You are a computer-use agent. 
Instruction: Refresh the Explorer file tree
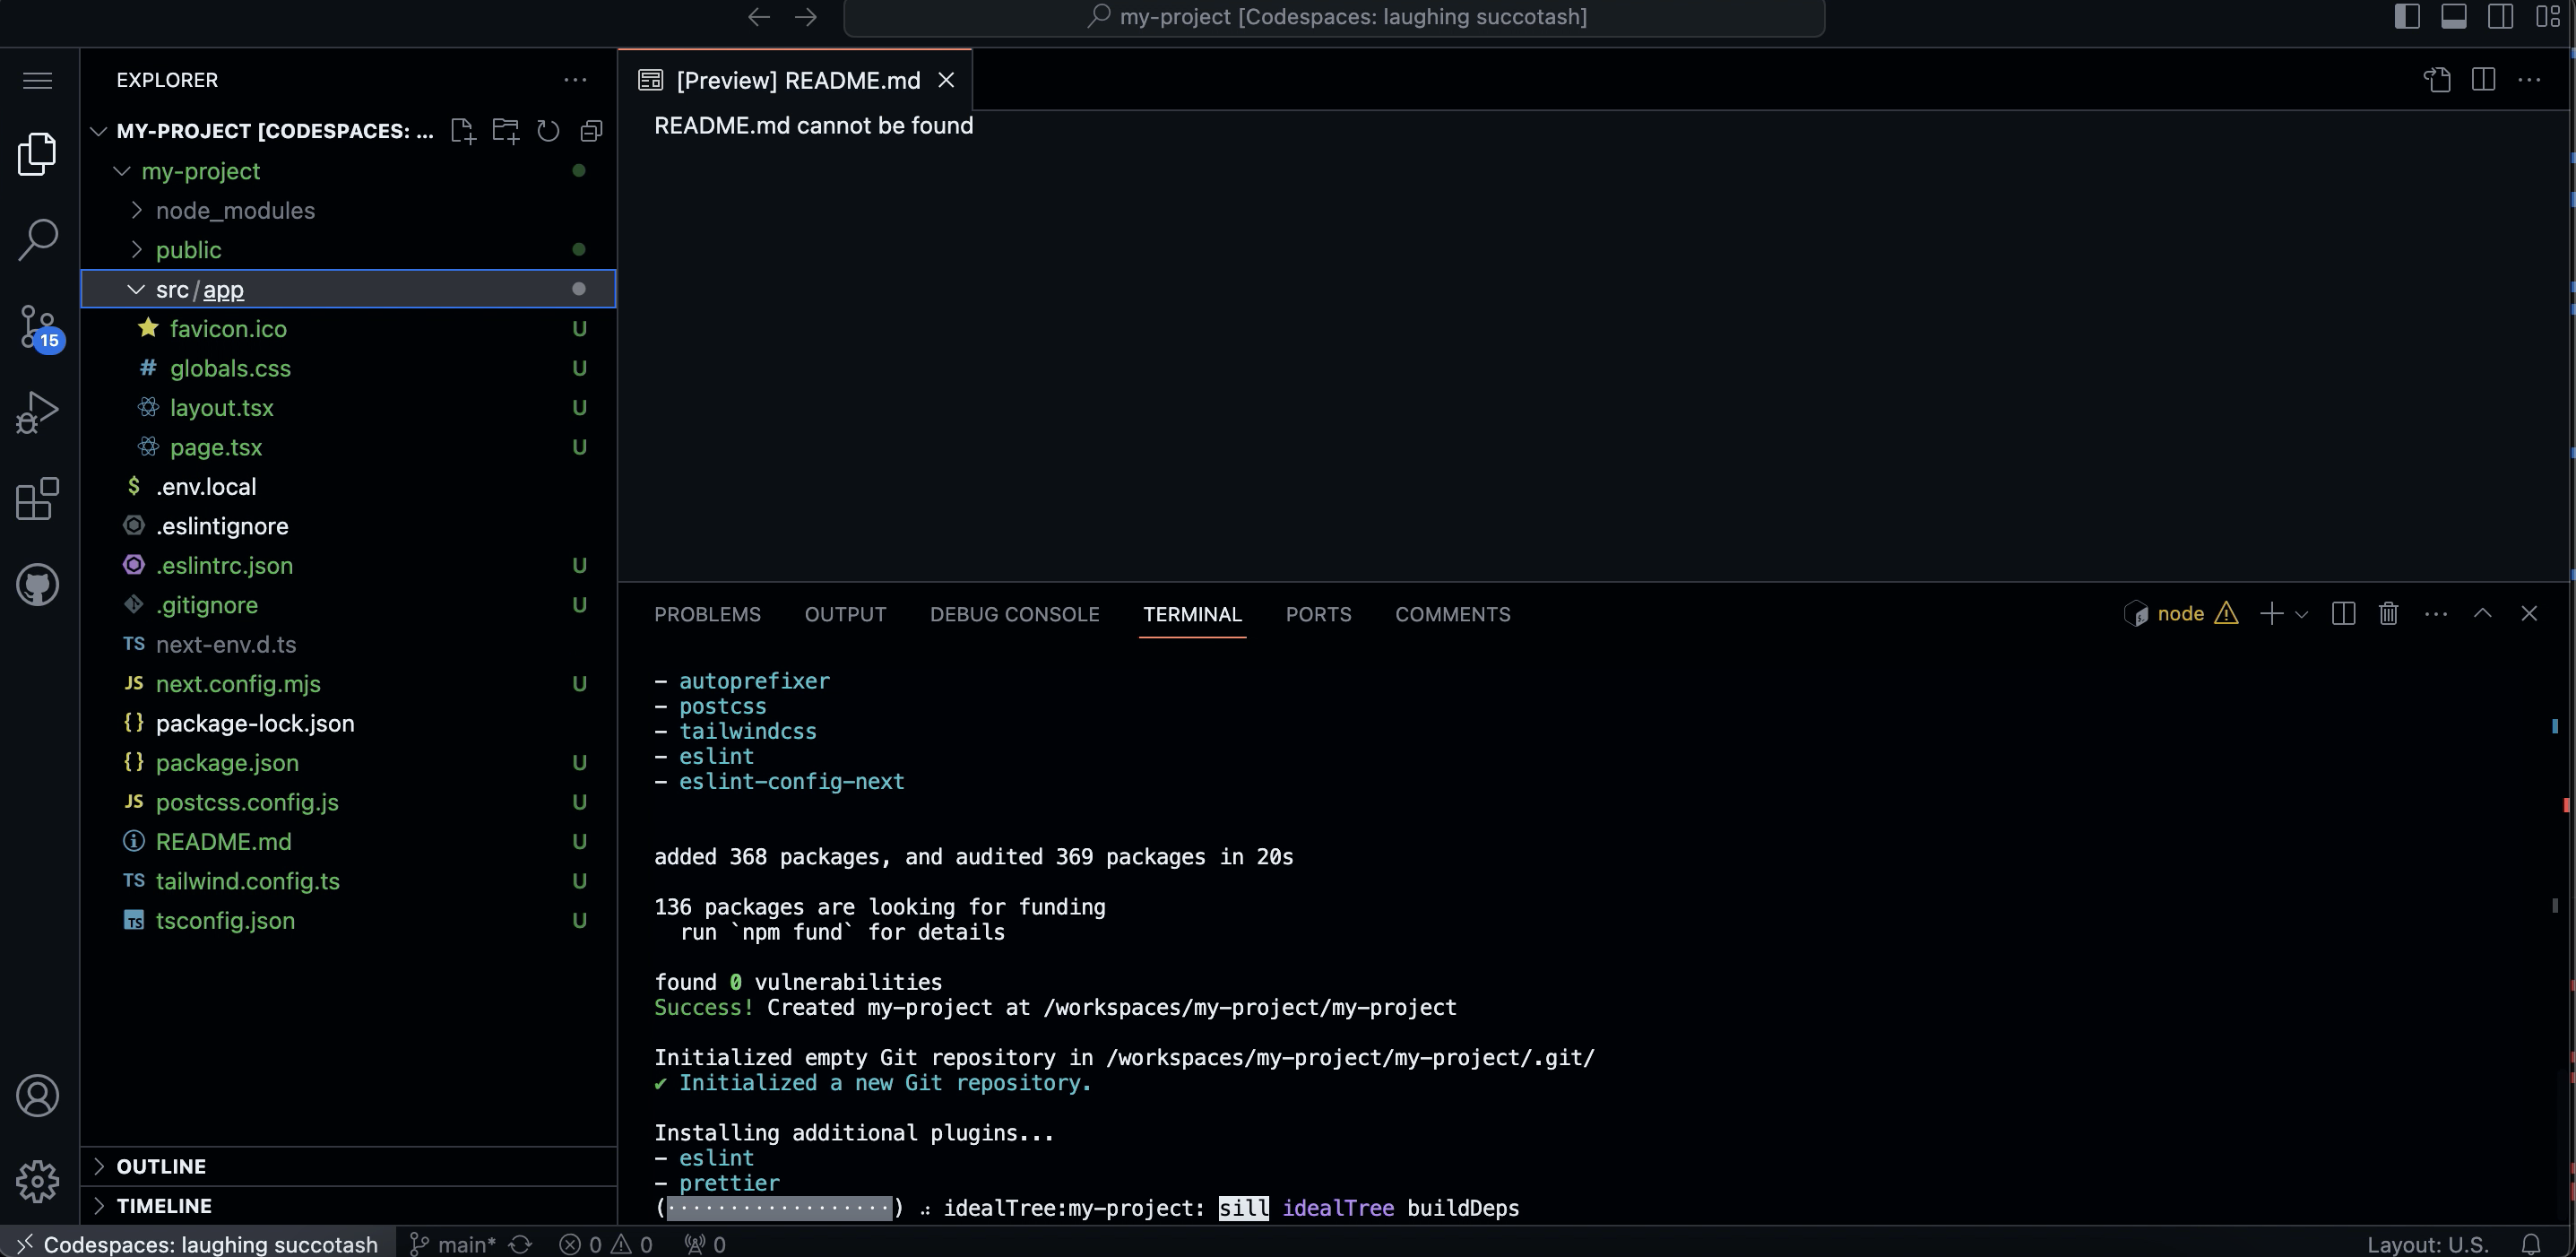pyautogui.click(x=548, y=131)
